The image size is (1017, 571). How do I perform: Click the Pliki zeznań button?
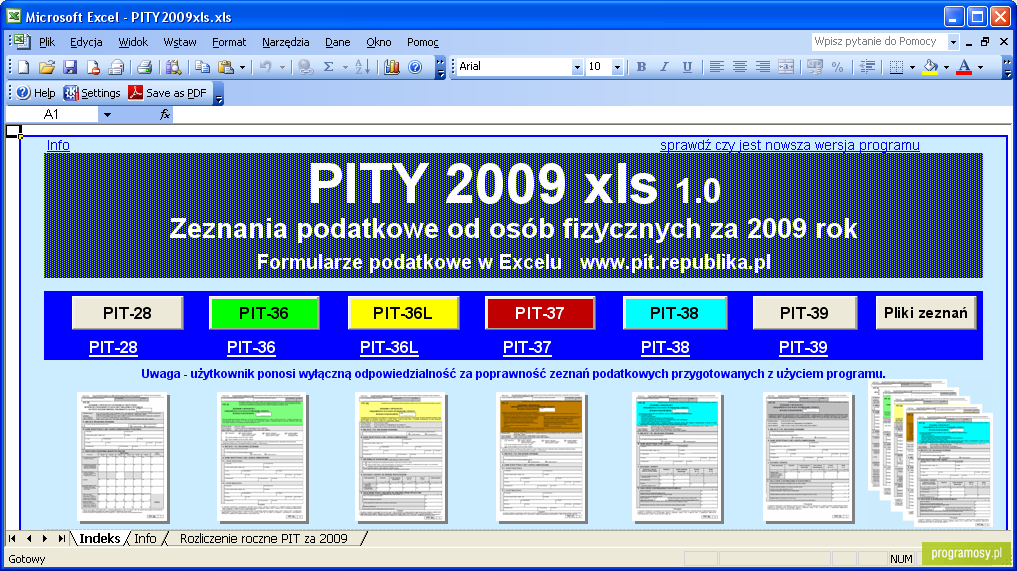[926, 313]
